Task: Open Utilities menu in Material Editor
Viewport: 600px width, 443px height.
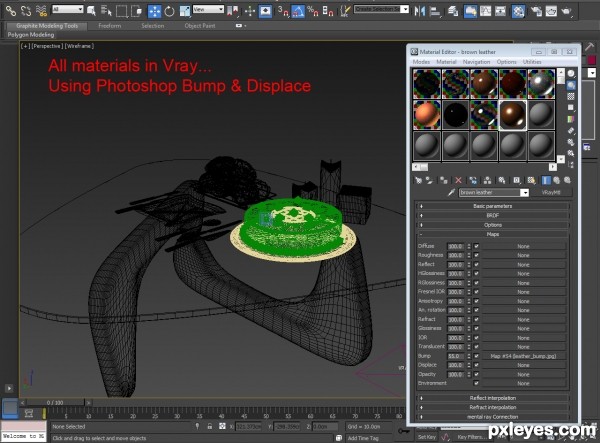Action: (532, 62)
